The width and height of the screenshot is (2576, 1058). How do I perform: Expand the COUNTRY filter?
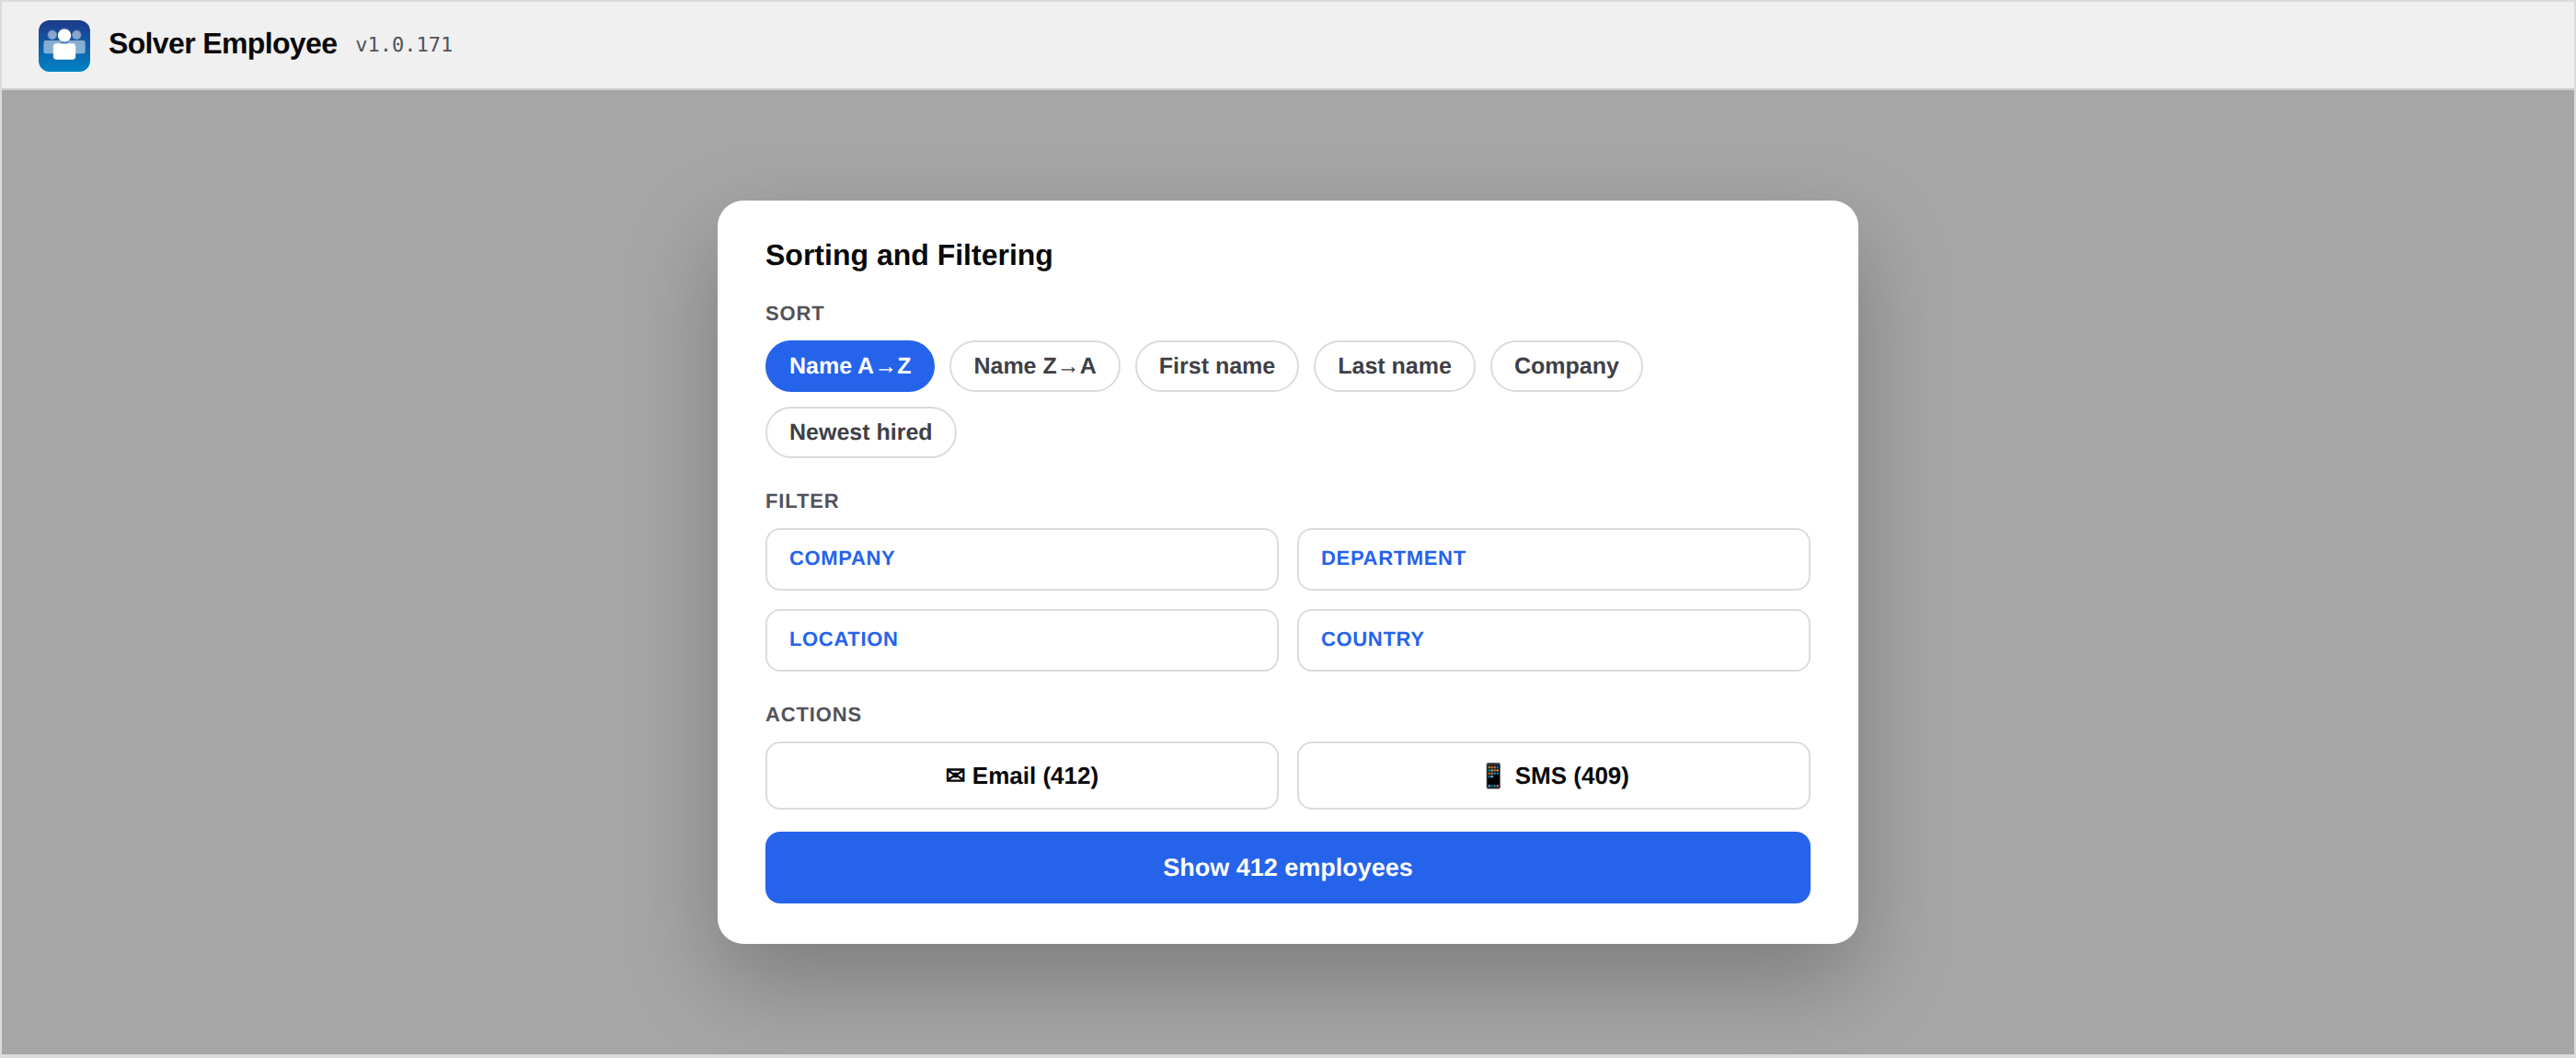tap(1553, 640)
